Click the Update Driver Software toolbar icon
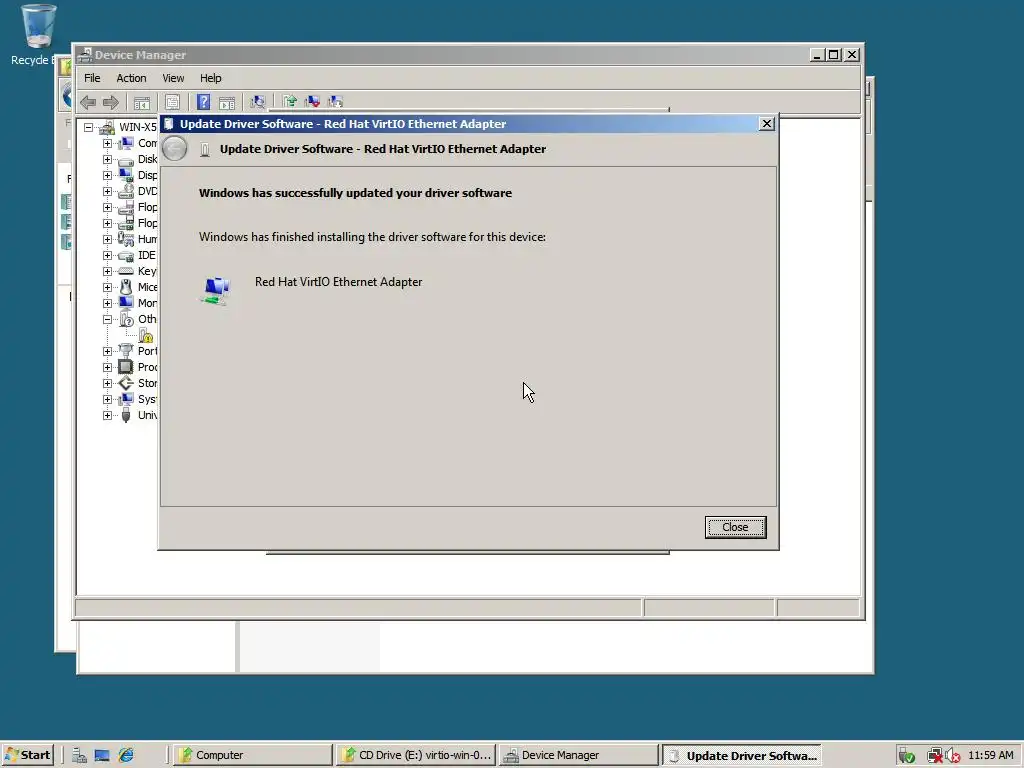The height and width of the screenshot is (768, 1024). tap(290, 101)
